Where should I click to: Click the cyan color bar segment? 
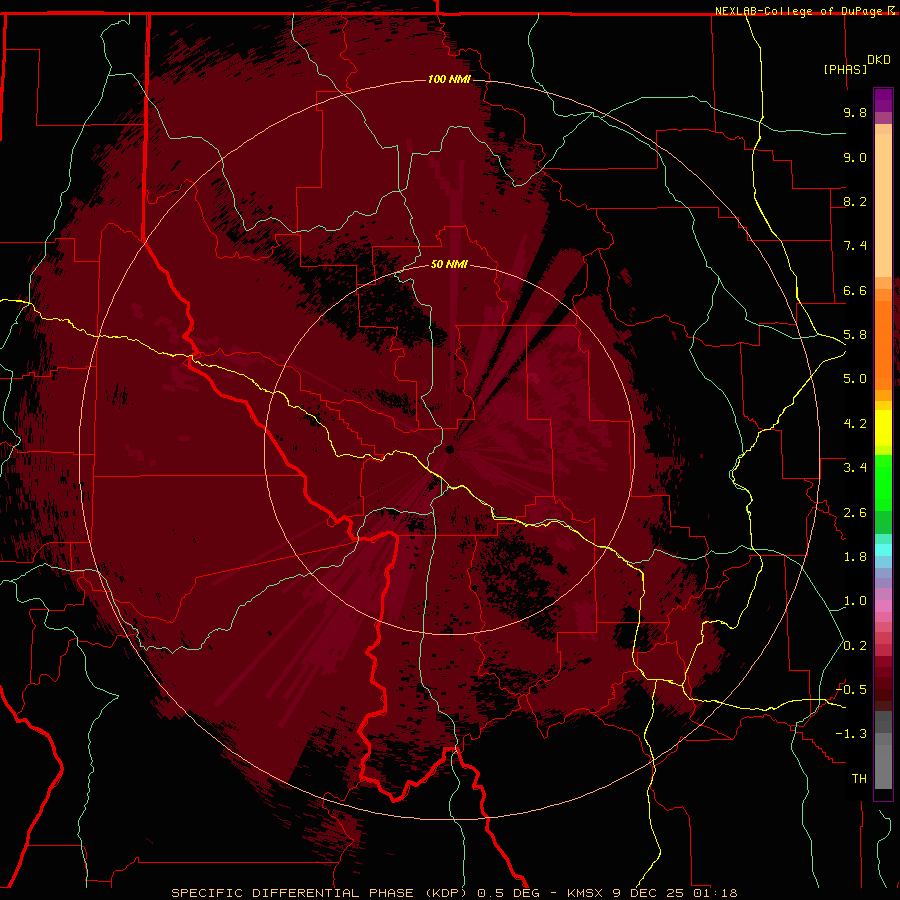(x=883, y=550)
